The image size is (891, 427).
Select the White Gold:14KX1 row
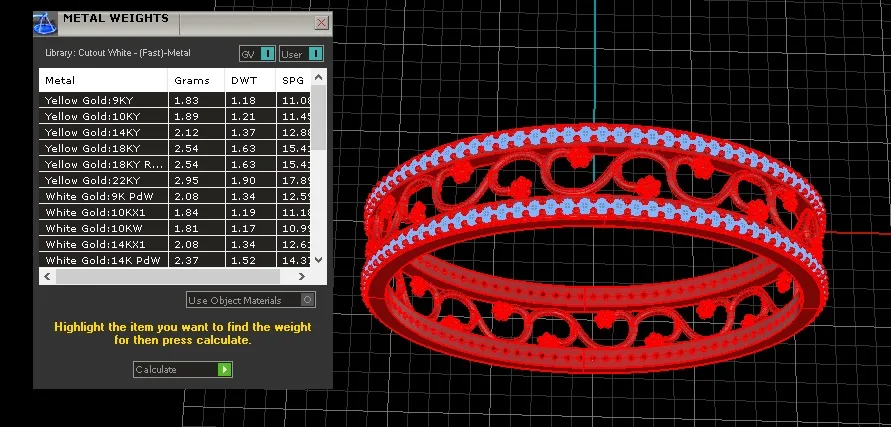coord(175,244)
